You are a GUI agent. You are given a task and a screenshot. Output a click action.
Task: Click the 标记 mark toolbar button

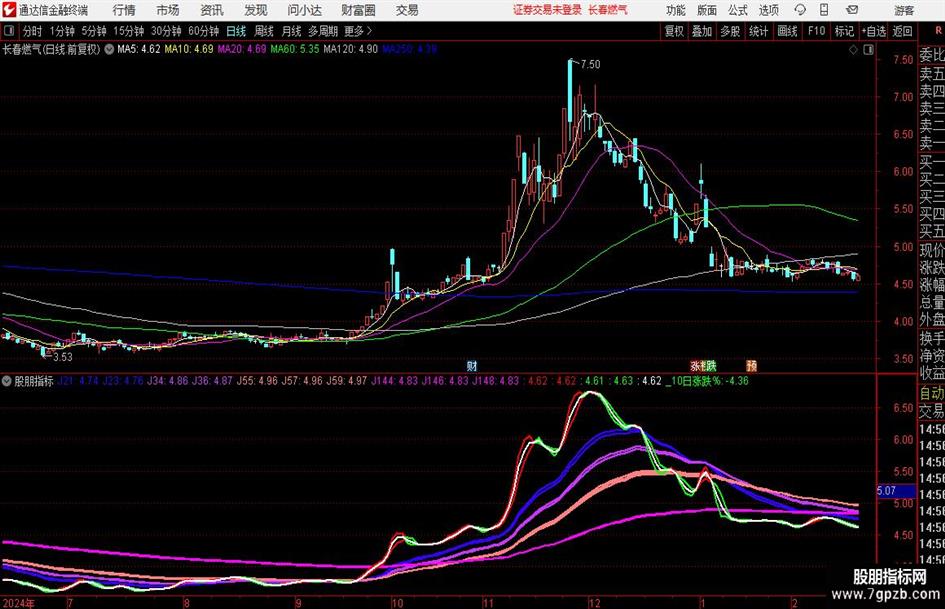pyautogui.click(x=844, y=31)
